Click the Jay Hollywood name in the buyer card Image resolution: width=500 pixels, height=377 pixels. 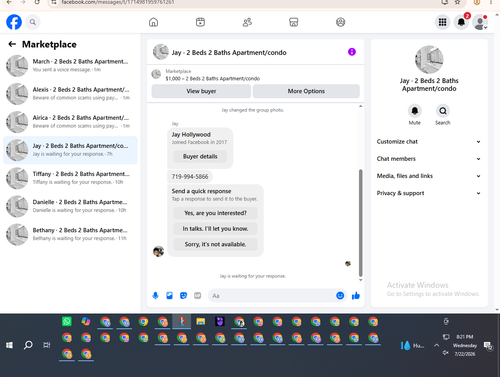tap(191, 135)
